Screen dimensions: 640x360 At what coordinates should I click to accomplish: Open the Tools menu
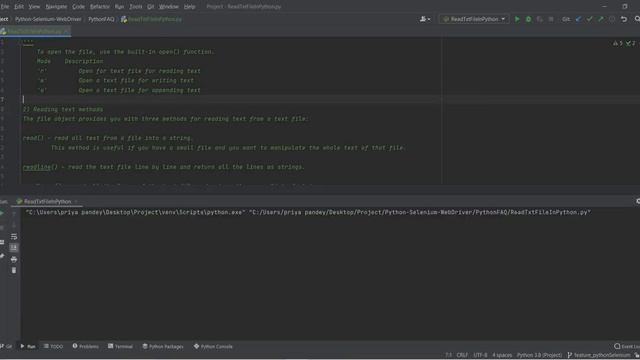(x=136, y=7)
